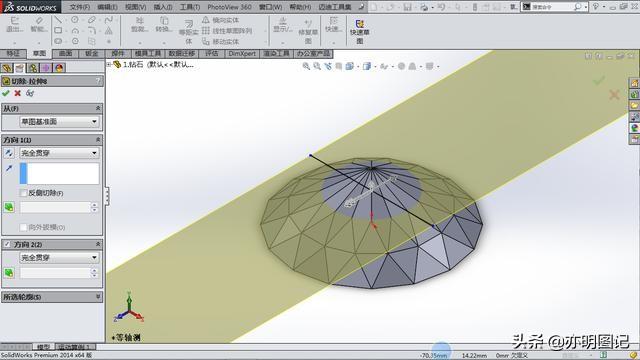
Task: Click the detailed preview glasses icon
Action: (30, 93)
